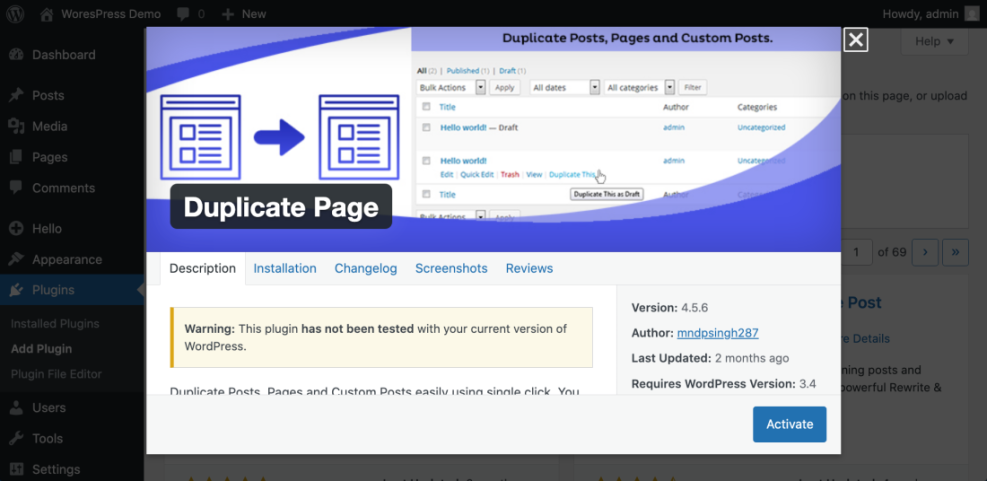987x481 pixels.
Task: Open Appearance menu item
Action: pos(67,259)
